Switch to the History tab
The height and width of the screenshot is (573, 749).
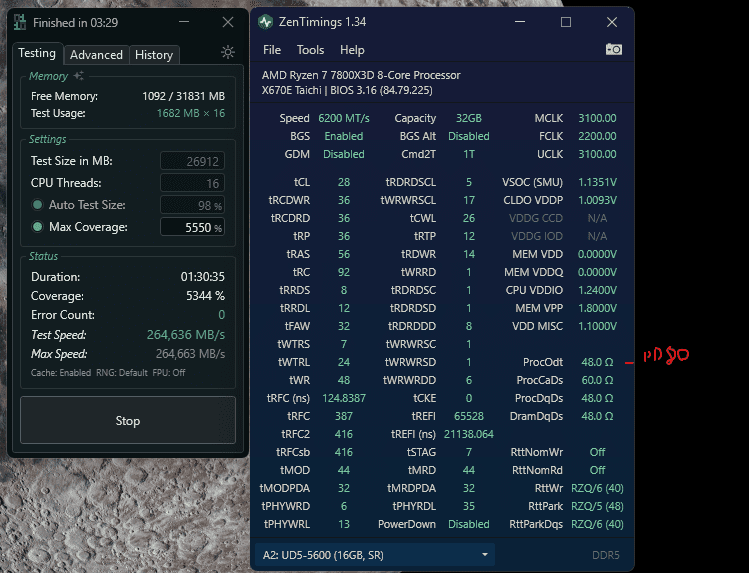[154, 55]
